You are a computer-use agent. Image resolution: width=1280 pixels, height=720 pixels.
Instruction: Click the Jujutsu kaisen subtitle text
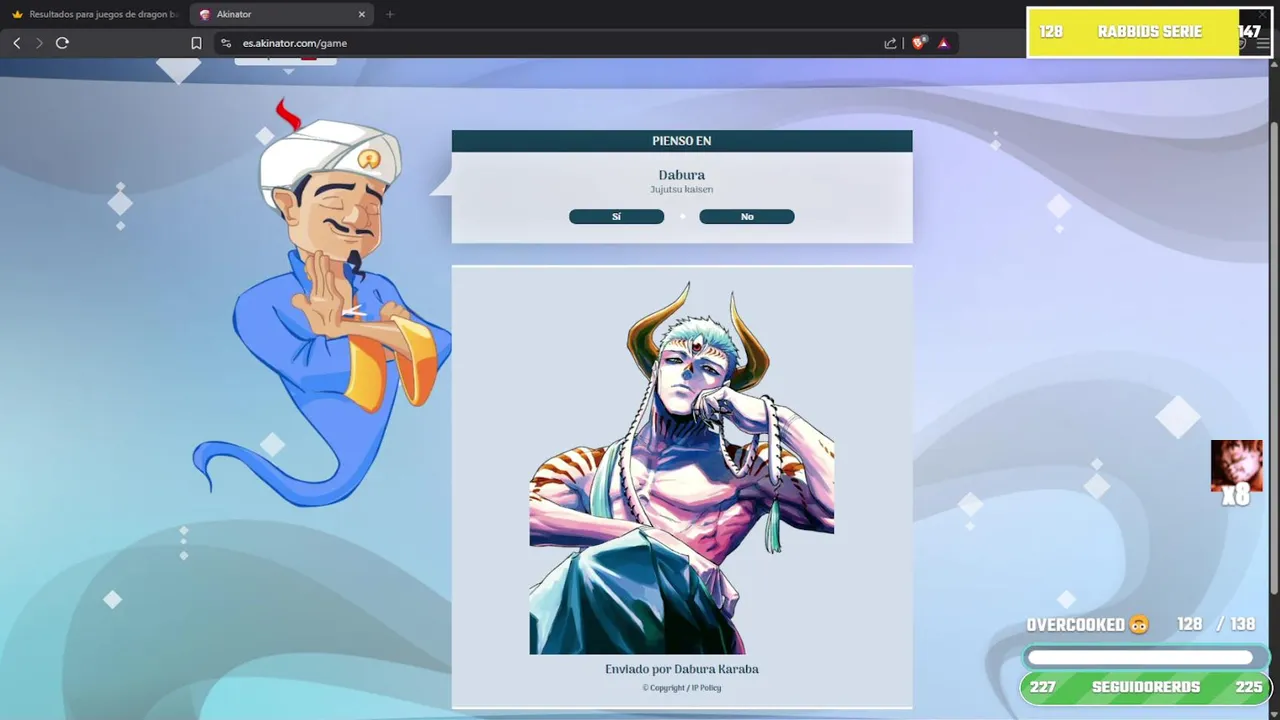[682, 189]
